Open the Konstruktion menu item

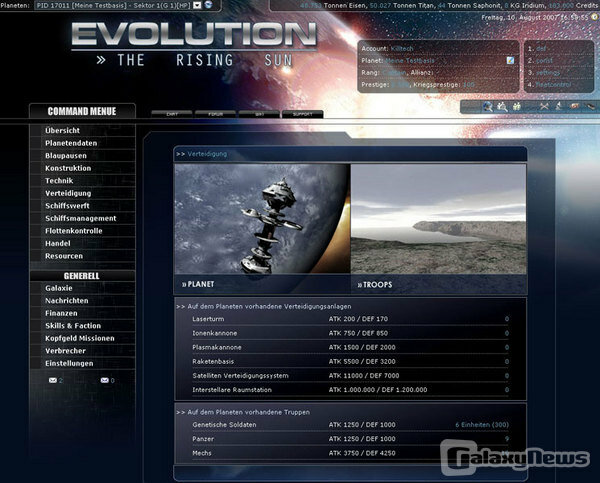tap(68, 168)
